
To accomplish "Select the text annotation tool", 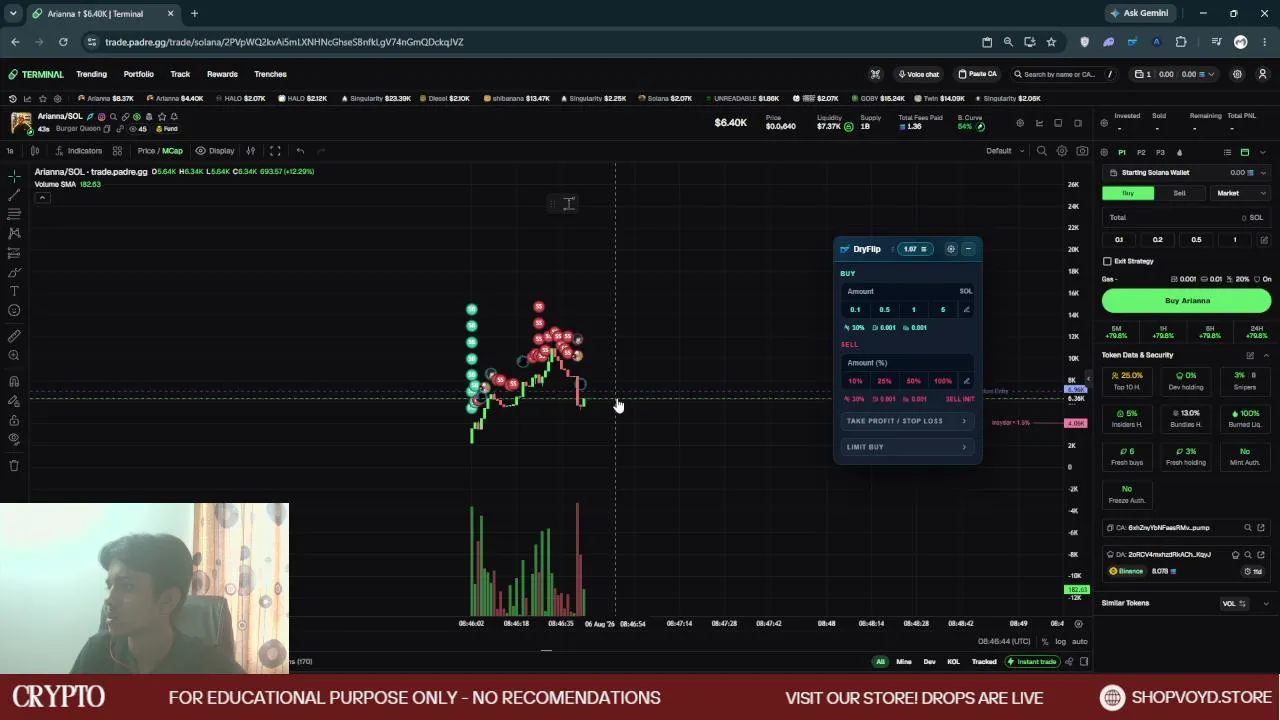I will pos(14,291).
